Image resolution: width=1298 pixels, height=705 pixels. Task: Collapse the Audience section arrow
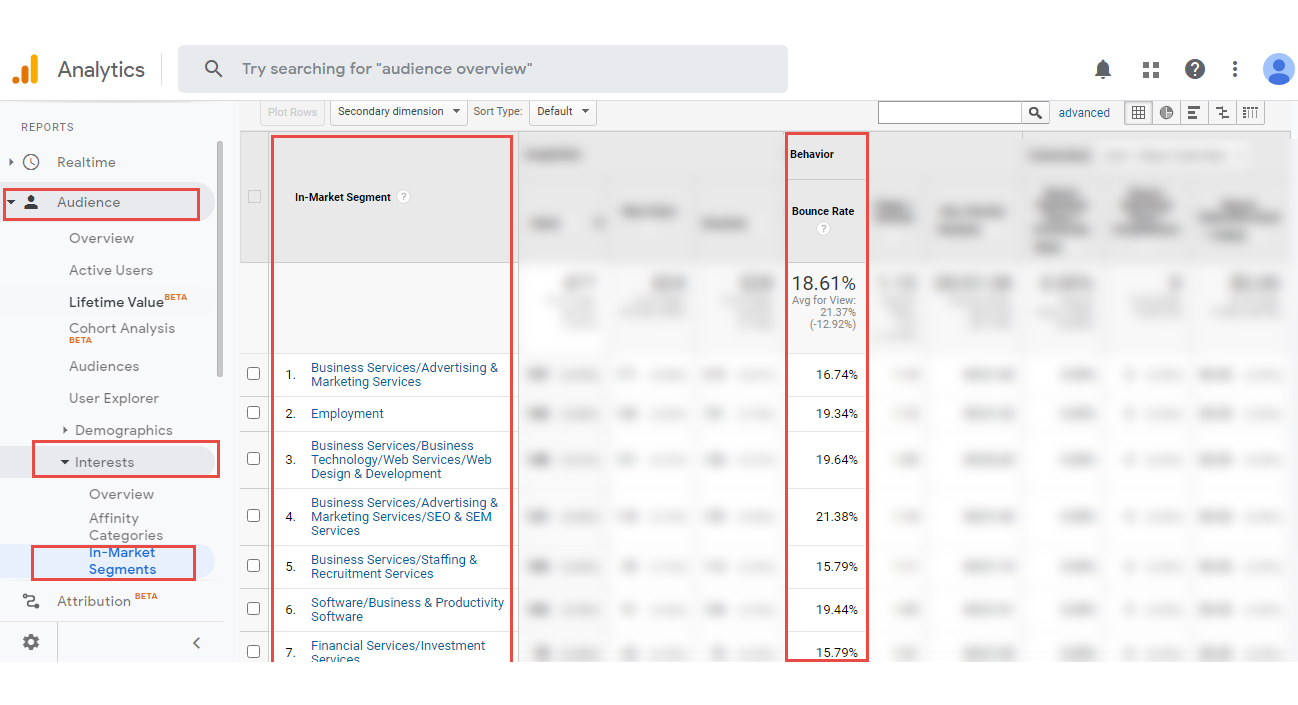tap(11, 202)
